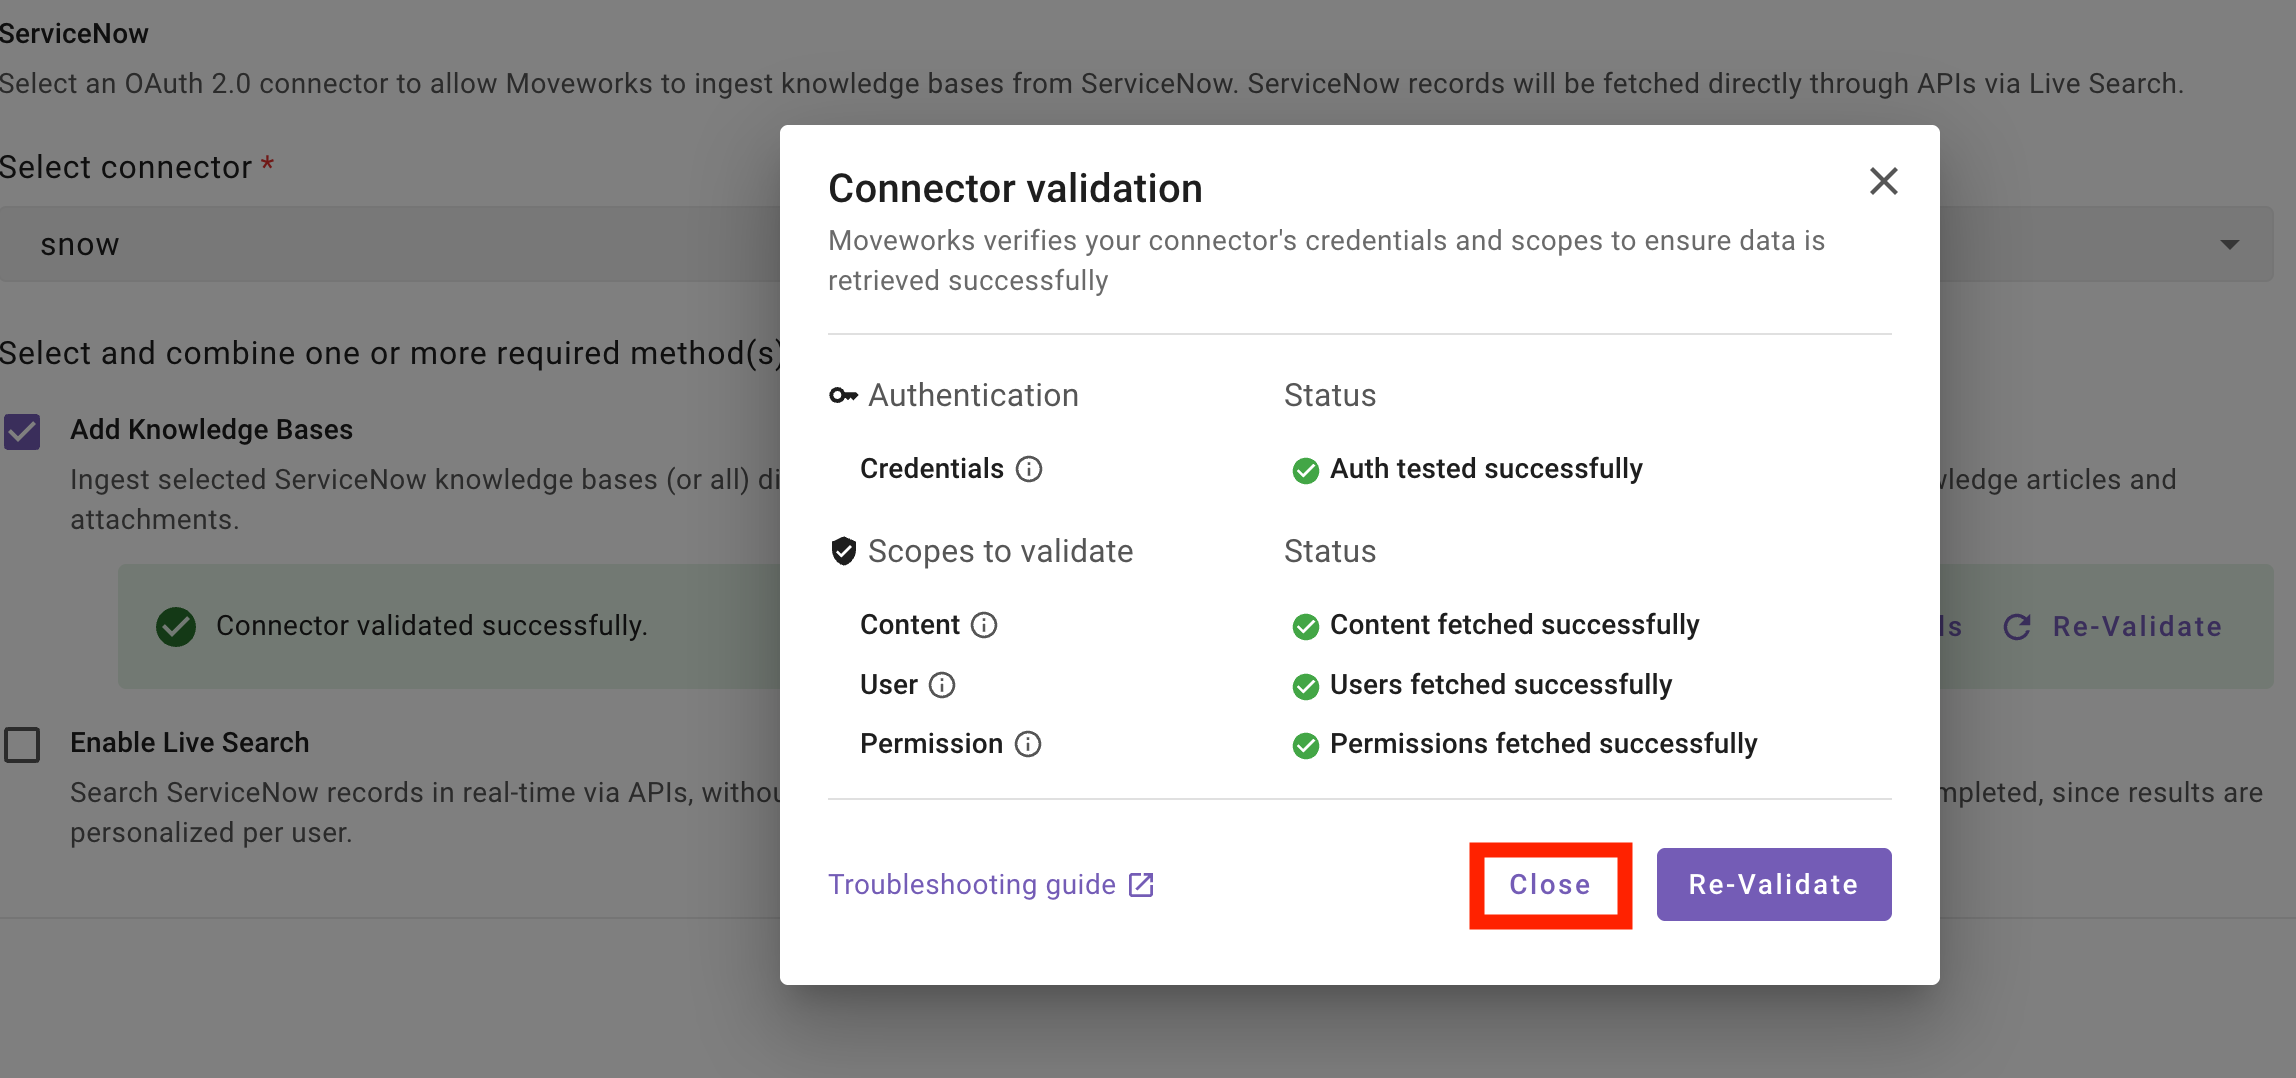The width and height of the screenshot is (2296, 1078).
Task: Click the 'Permissions fetched successfully' status text
Action: [1544, 744]
